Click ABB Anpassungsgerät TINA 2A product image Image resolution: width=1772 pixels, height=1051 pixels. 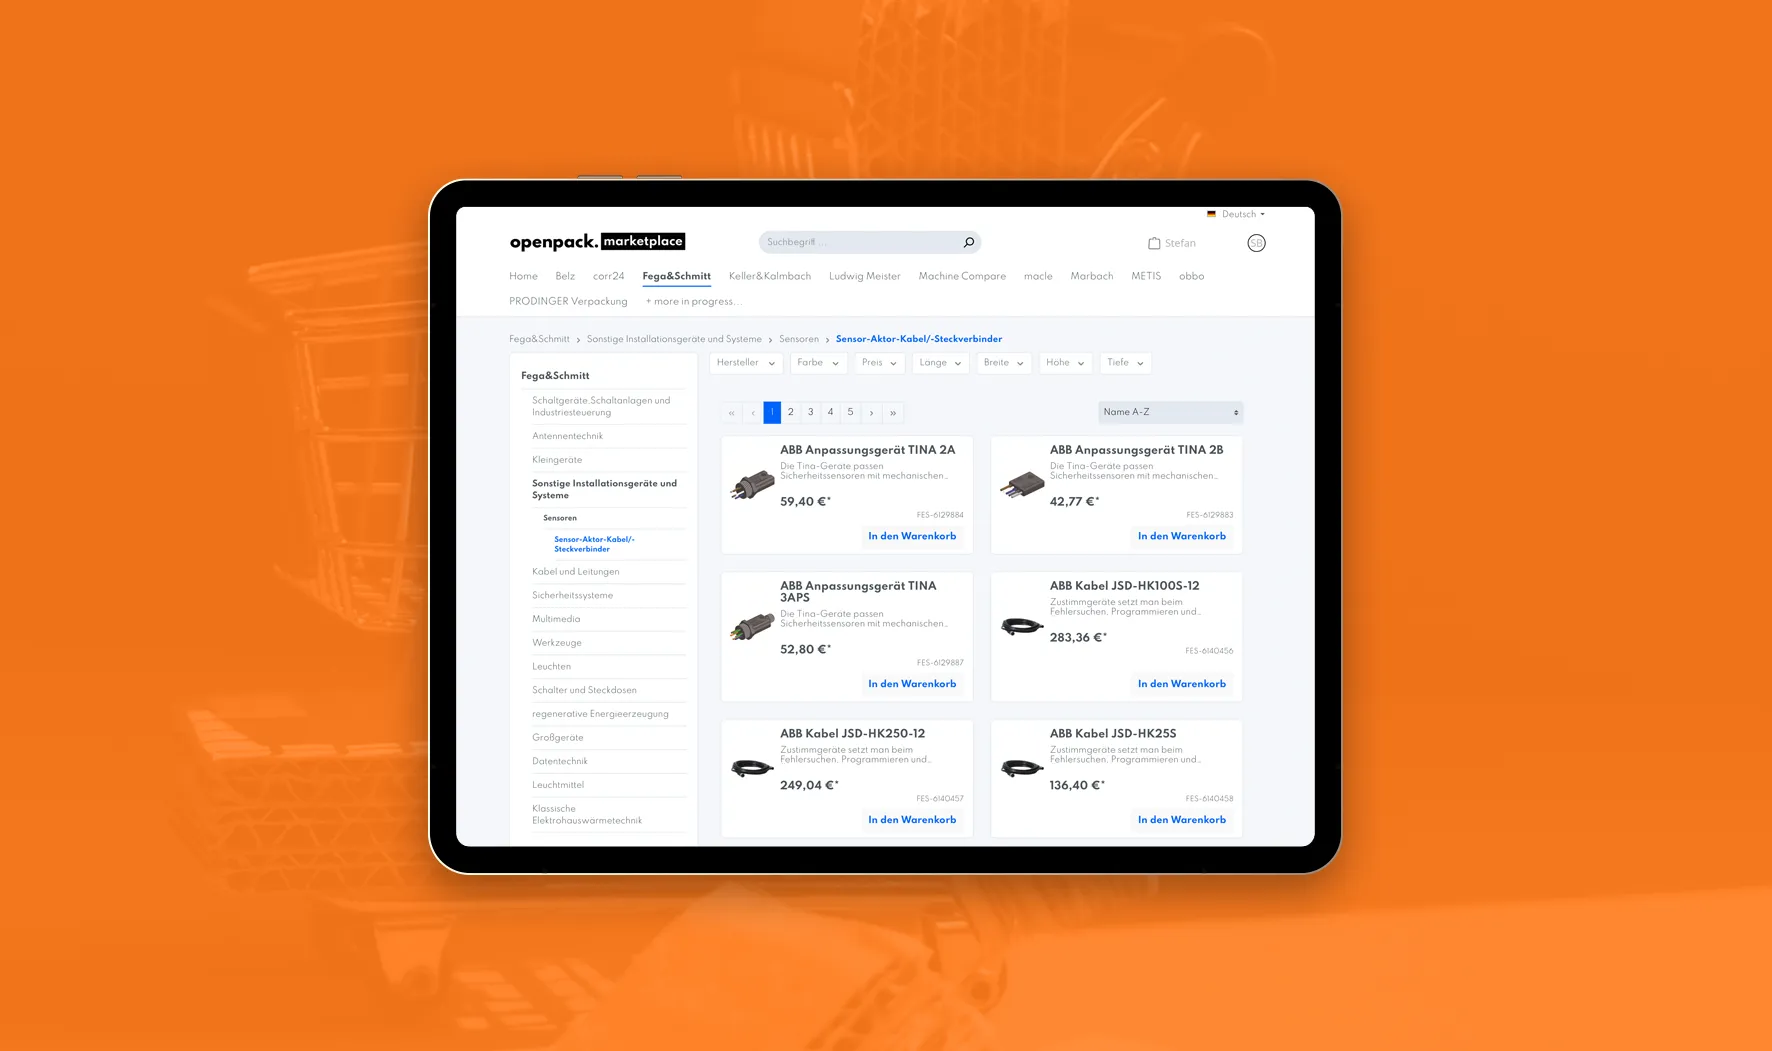pos(752,487)
